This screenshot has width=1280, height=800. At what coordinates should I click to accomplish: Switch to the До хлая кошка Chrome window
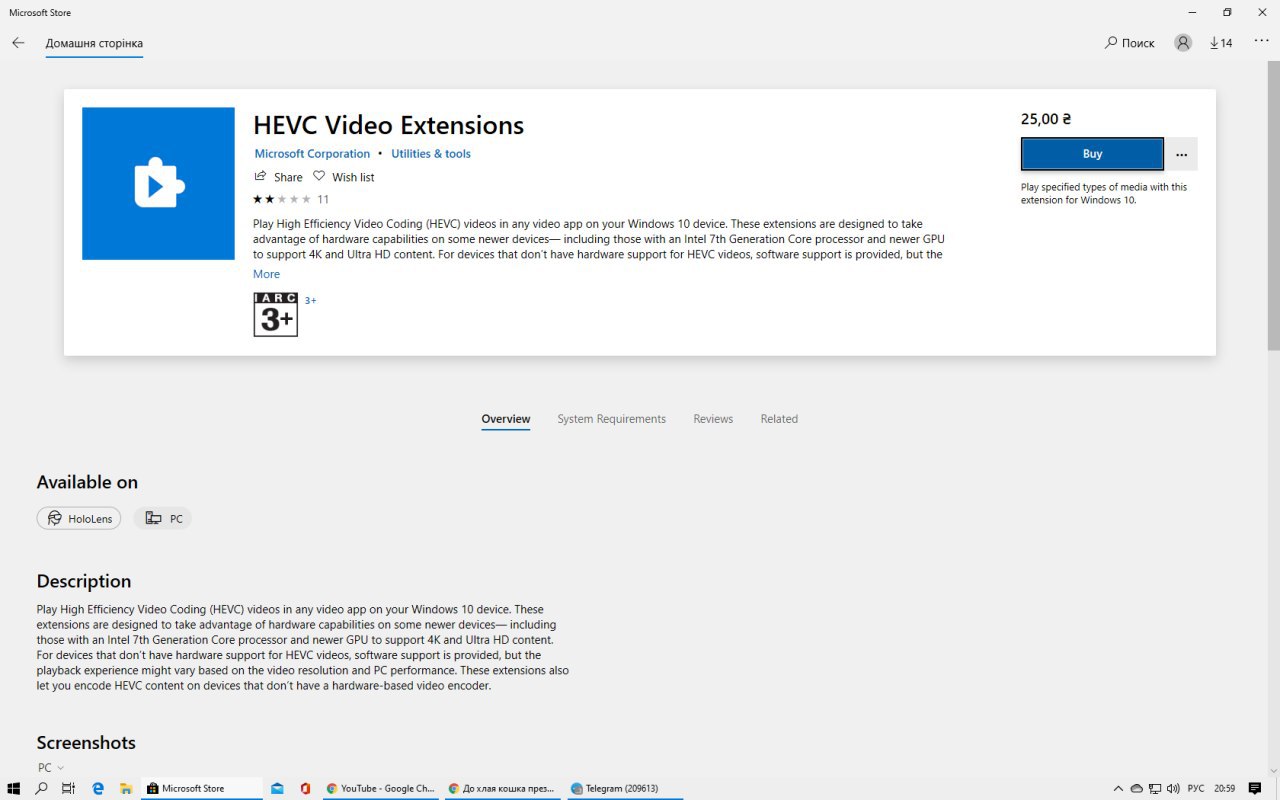pyautogui.click(x=501, y=788)
